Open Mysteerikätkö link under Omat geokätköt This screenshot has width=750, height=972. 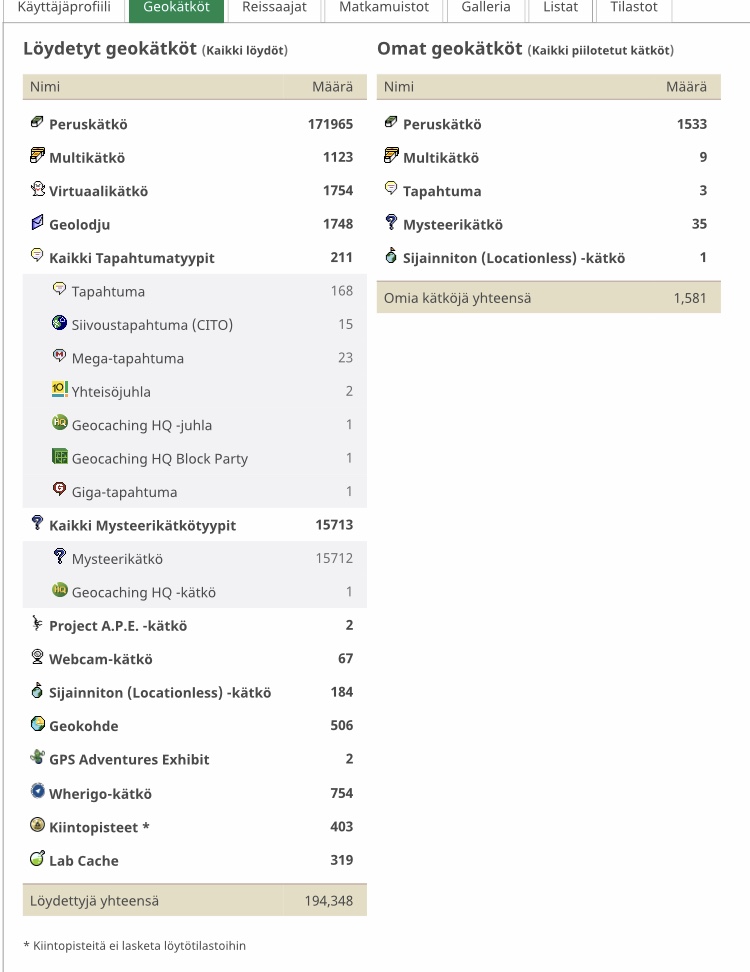pos(452,225)
